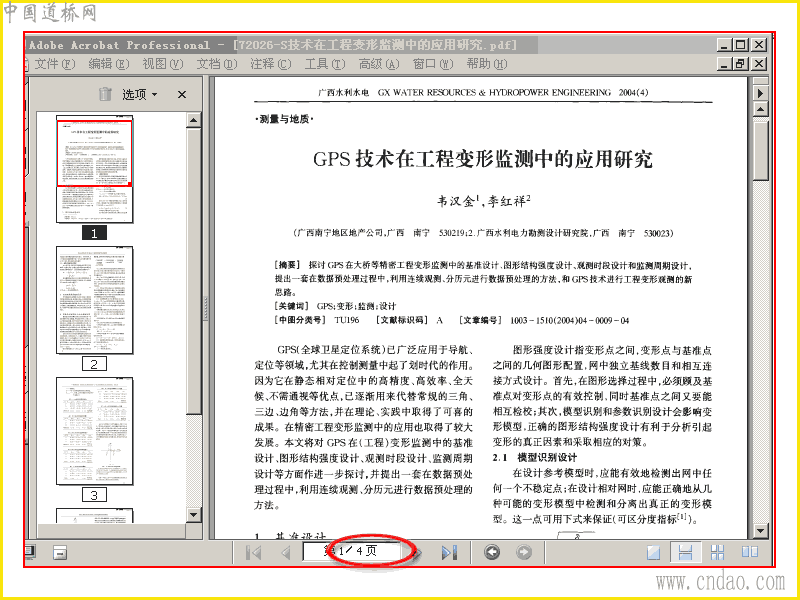Close the page thumbnails panel
The width and height of the screenshot is (800, 600).
[182, 94]
